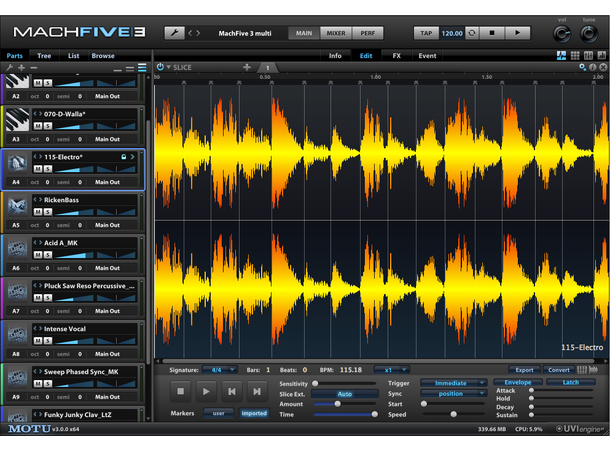Adjust the Sensitivity slider
Viewport: 610px width, 450px height.
coord(345,383)
